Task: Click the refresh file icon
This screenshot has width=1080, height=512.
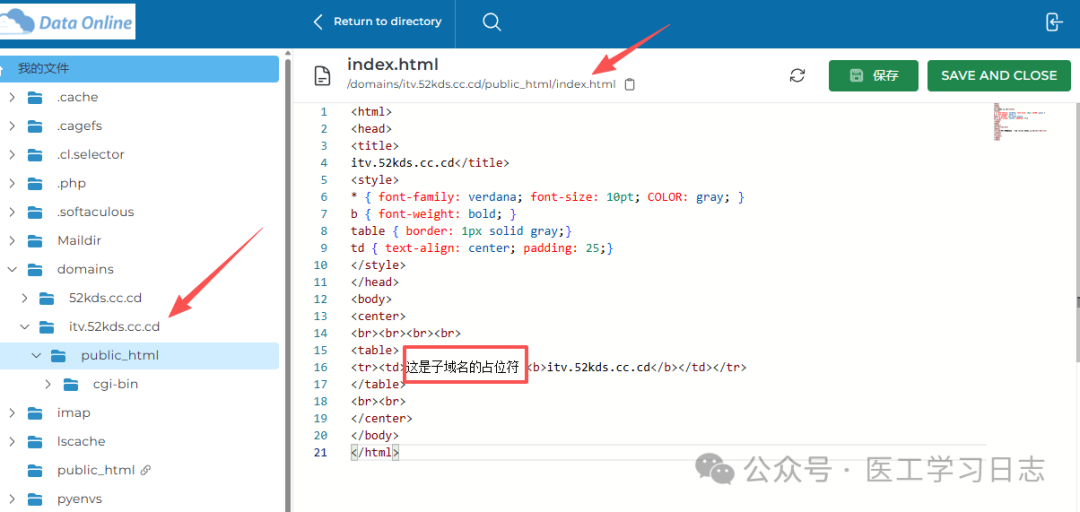Action: click(x=797, y=76)
